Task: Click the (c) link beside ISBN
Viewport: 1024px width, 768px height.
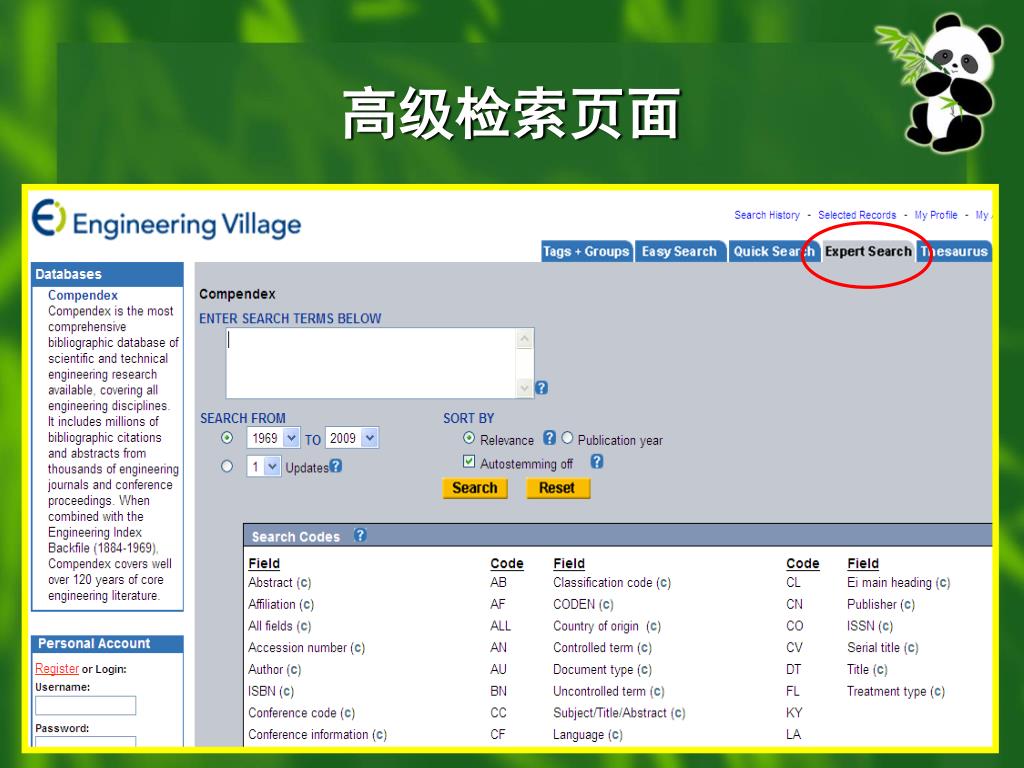Action: click(286, 691)
